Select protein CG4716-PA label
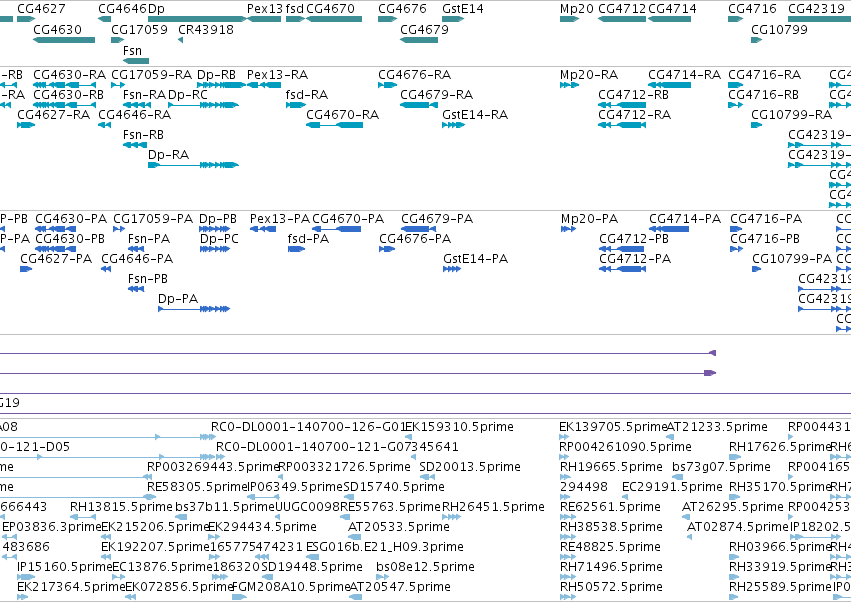This screenshot has width=851, height=602. coord(766,219)
